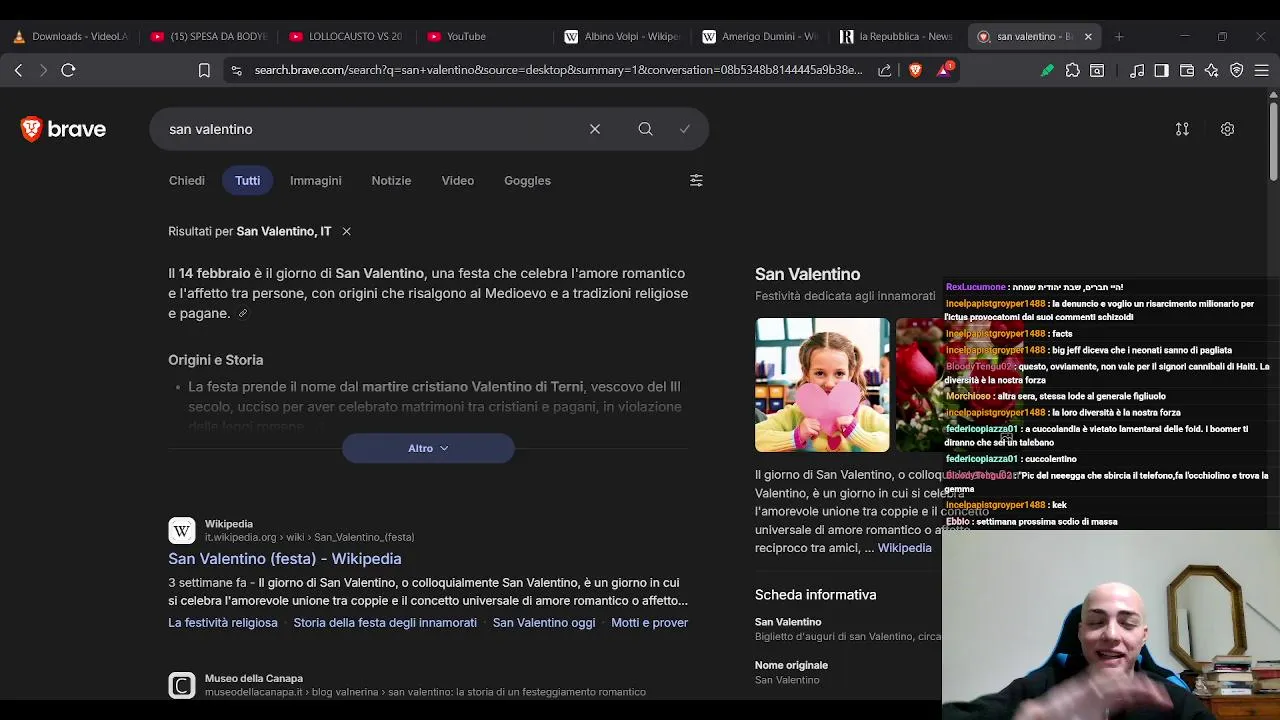The height and width of the screenshot is (720, 1280).
Task: Open a new browser tab with plus
Action: [1119, 36]
